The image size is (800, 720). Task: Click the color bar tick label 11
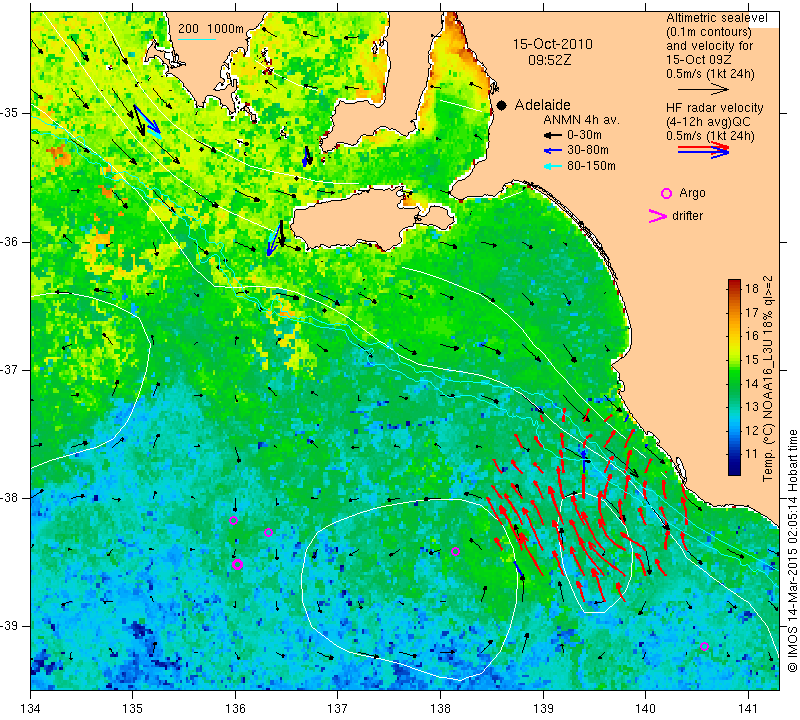coord(752,454)
